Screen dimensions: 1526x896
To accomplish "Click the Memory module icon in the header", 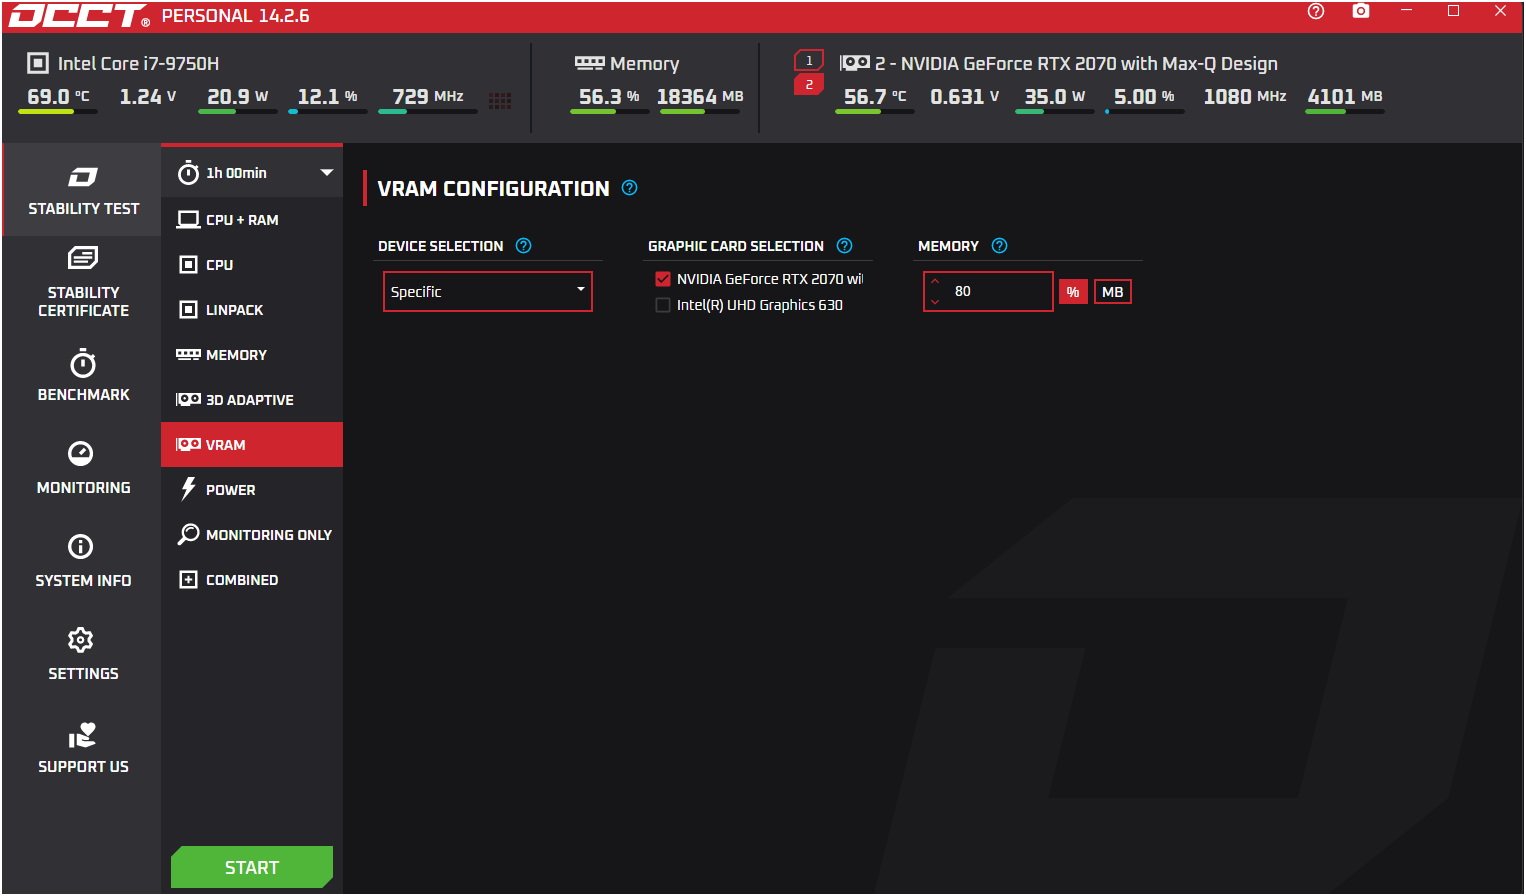I will tap(590, 63).
